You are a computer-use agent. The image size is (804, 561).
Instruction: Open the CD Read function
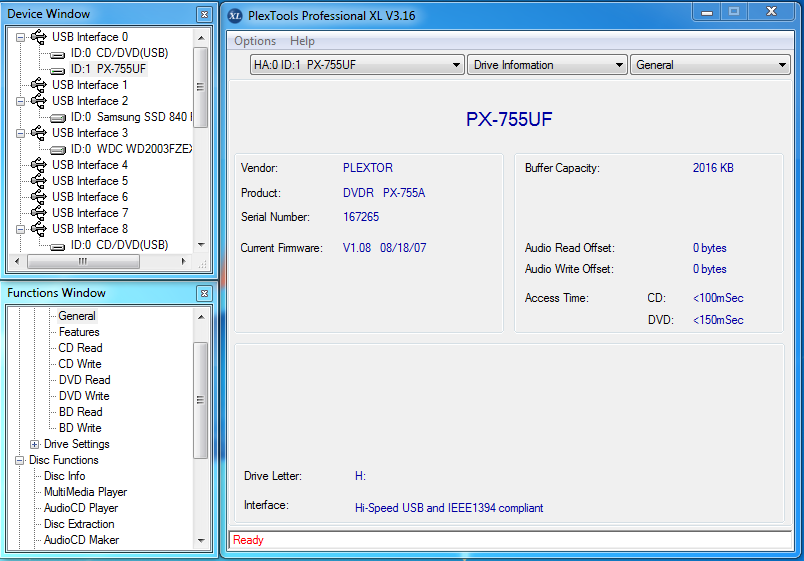(80, 348)
